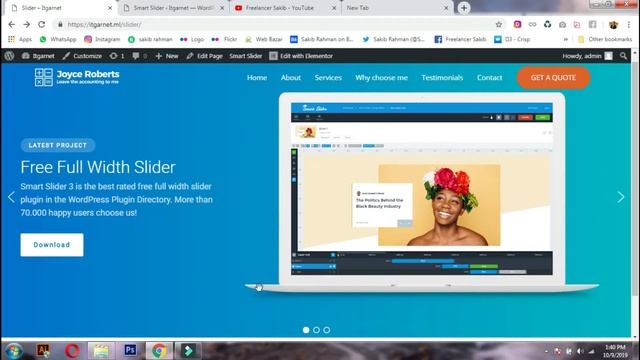The image size is (640, 360).
Task: Click the volume icon in system tray
Action: [x=580, y=351]
